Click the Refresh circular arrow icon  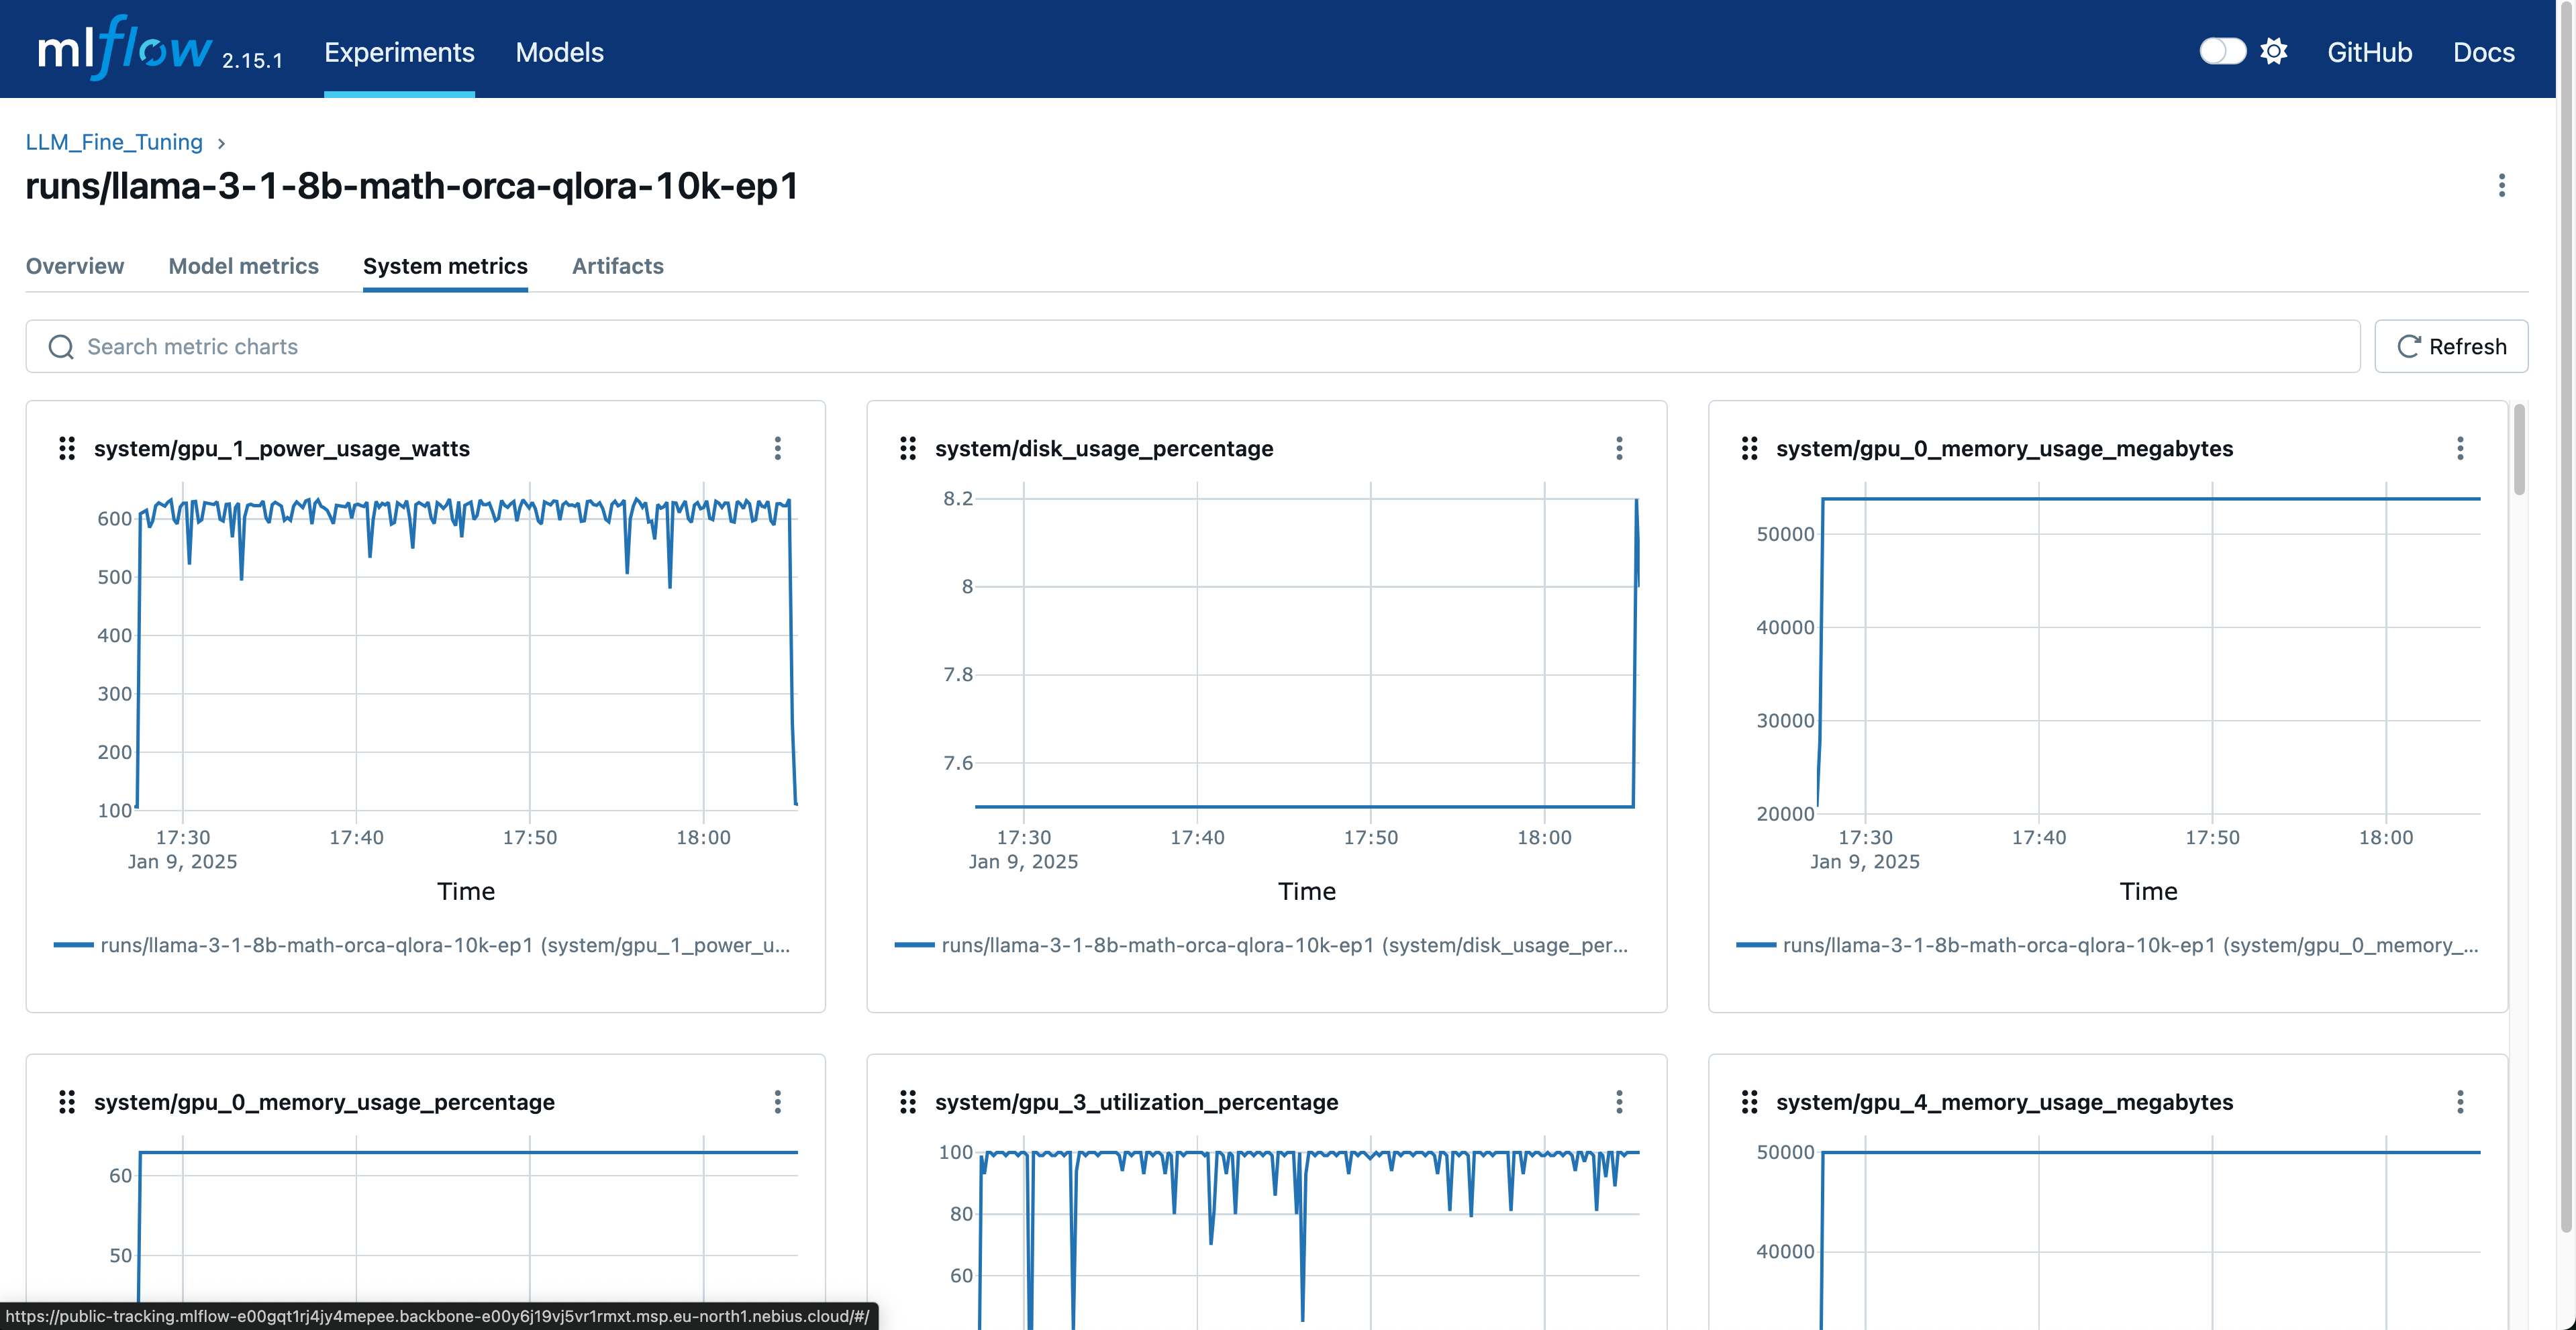[2408, 346]
